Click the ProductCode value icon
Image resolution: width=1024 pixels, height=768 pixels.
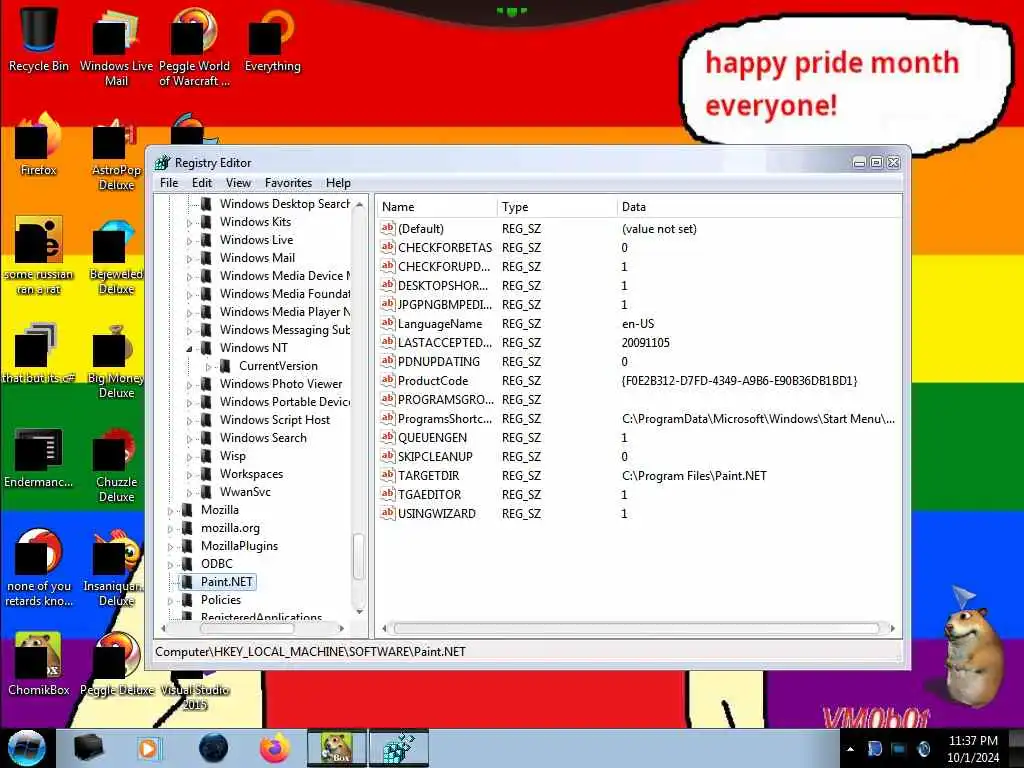[388, 380]
